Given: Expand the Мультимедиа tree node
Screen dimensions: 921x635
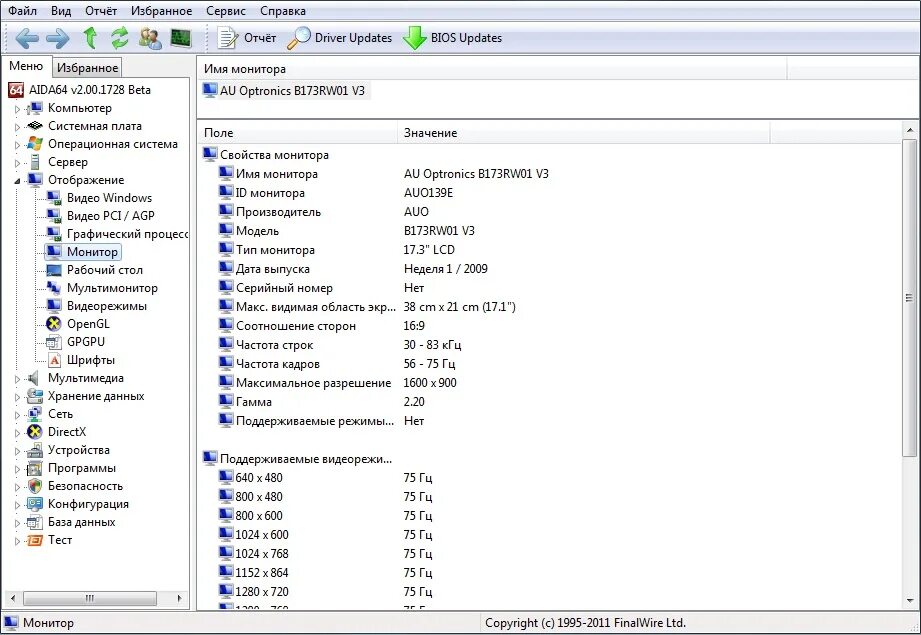Looking at the screenshot, I should point(17,379).
